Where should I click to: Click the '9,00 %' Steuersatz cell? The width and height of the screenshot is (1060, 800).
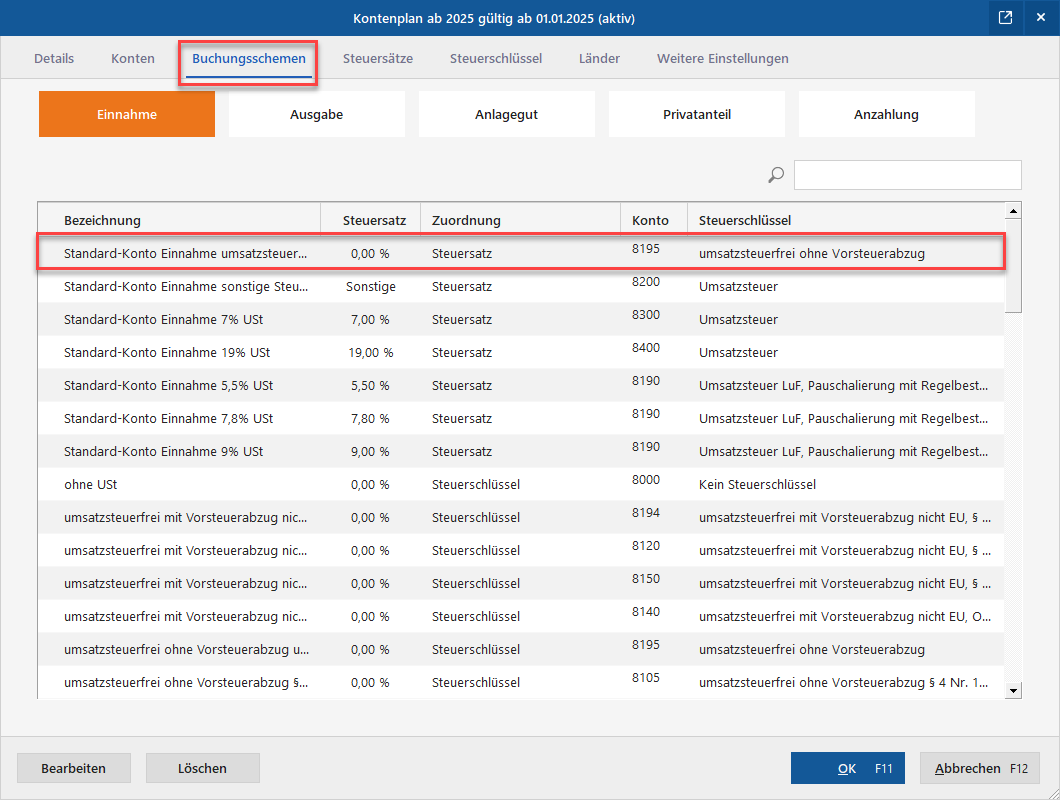(x=370, y=451)
